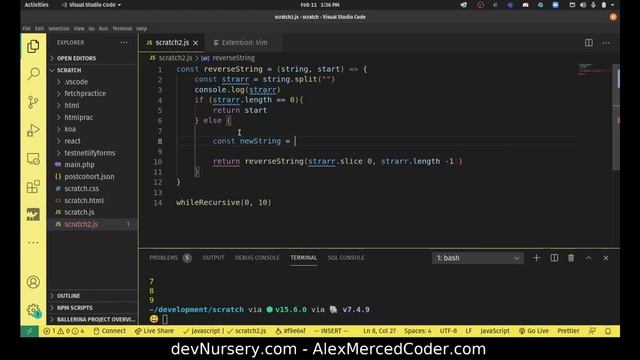Click the editor vertical scrollbar
640x360 pixels.
pos(616,118)
